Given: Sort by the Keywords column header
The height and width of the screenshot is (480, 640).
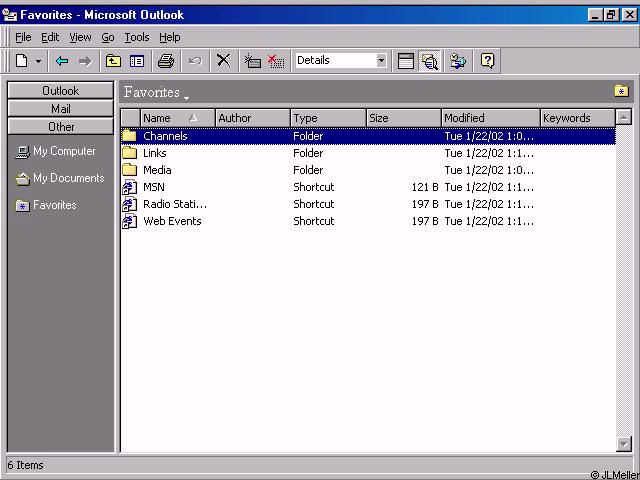Looking at the screenshot, I should click(578, 118).
